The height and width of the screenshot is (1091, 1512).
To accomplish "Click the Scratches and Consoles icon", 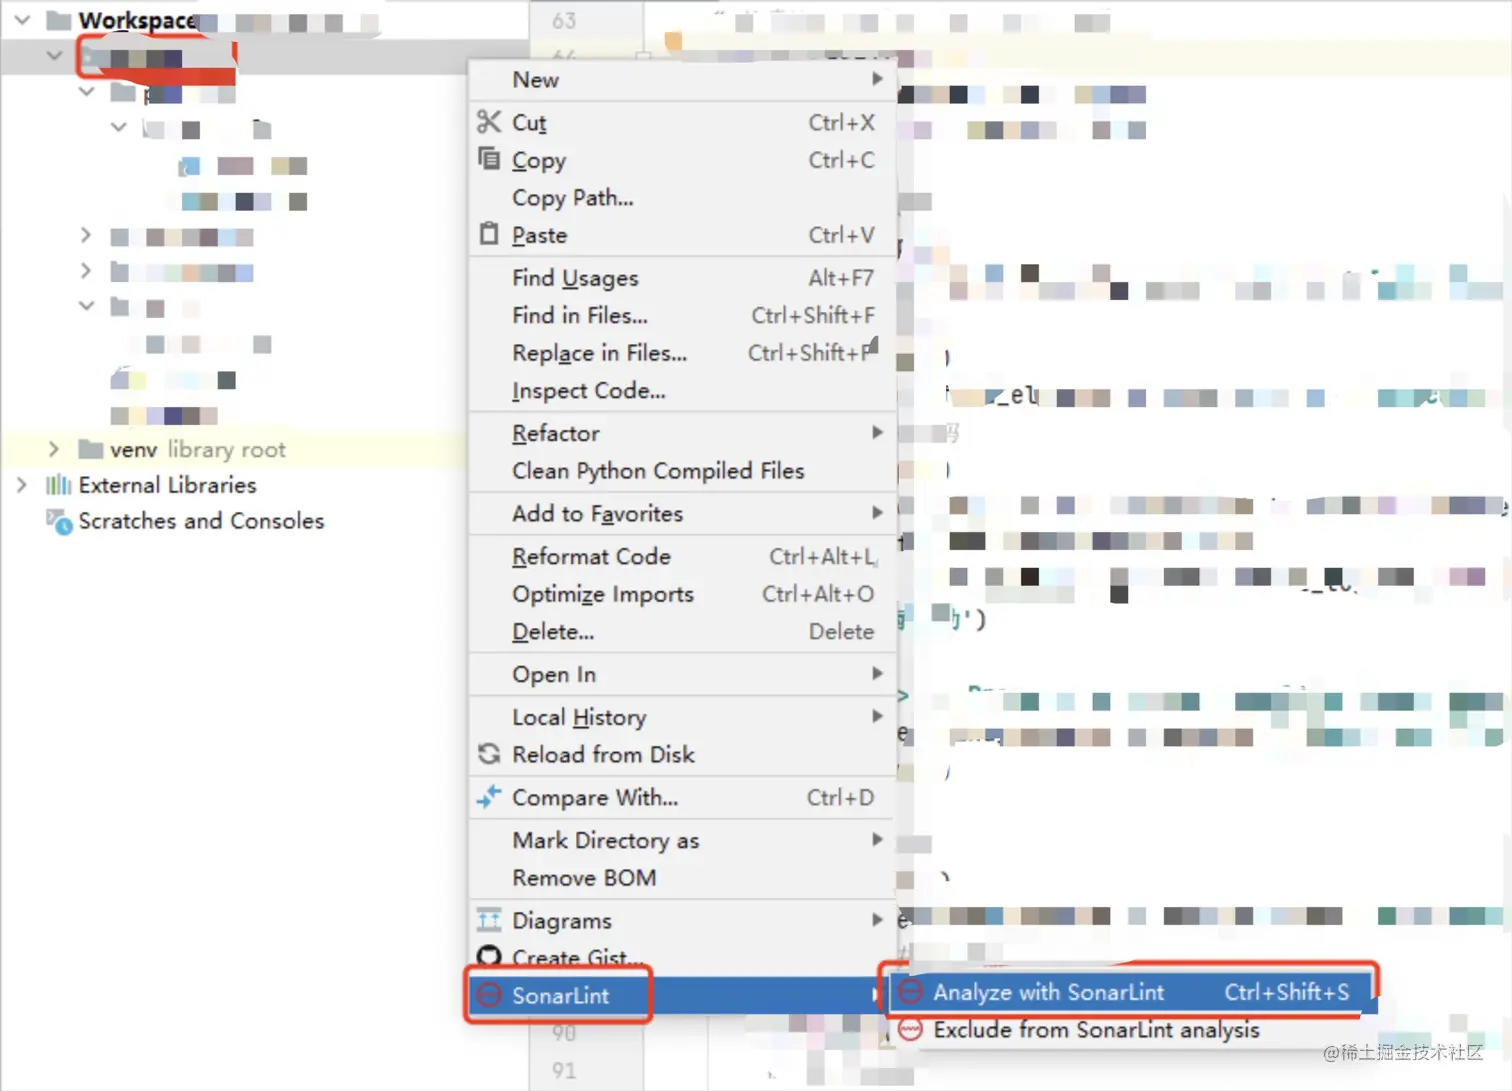I will tap(59, 521).
